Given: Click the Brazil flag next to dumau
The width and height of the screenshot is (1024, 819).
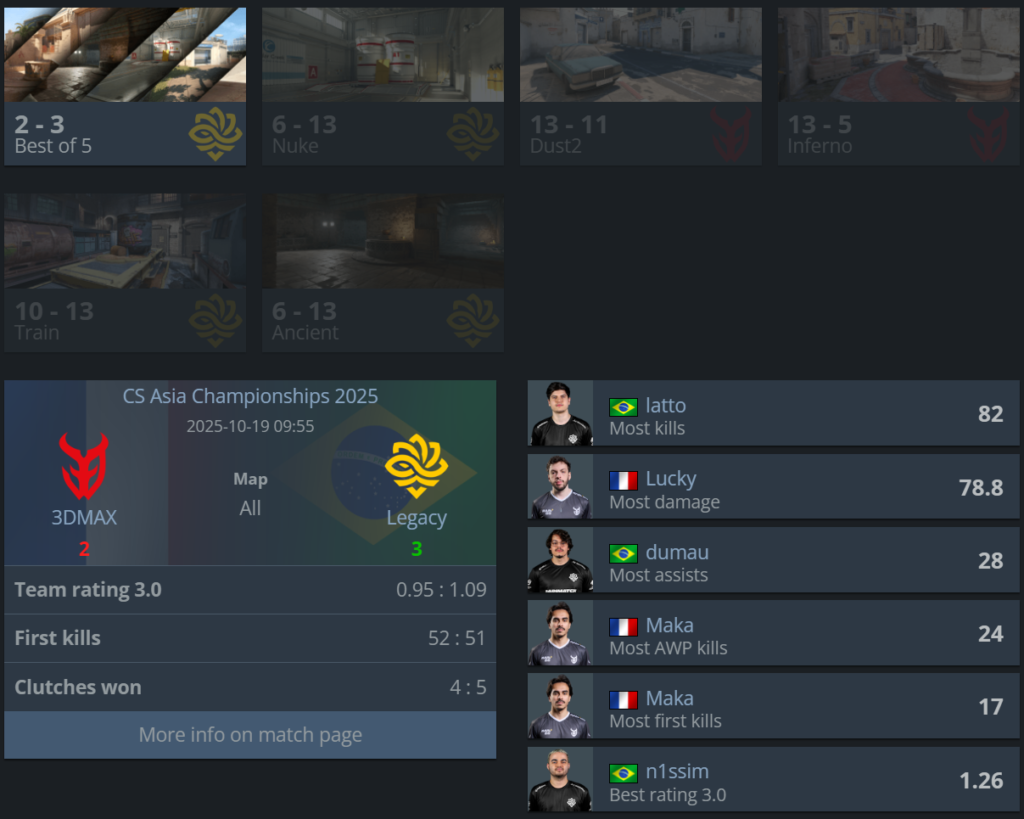Looking at the screenshot, I should [x=623, y=554].
